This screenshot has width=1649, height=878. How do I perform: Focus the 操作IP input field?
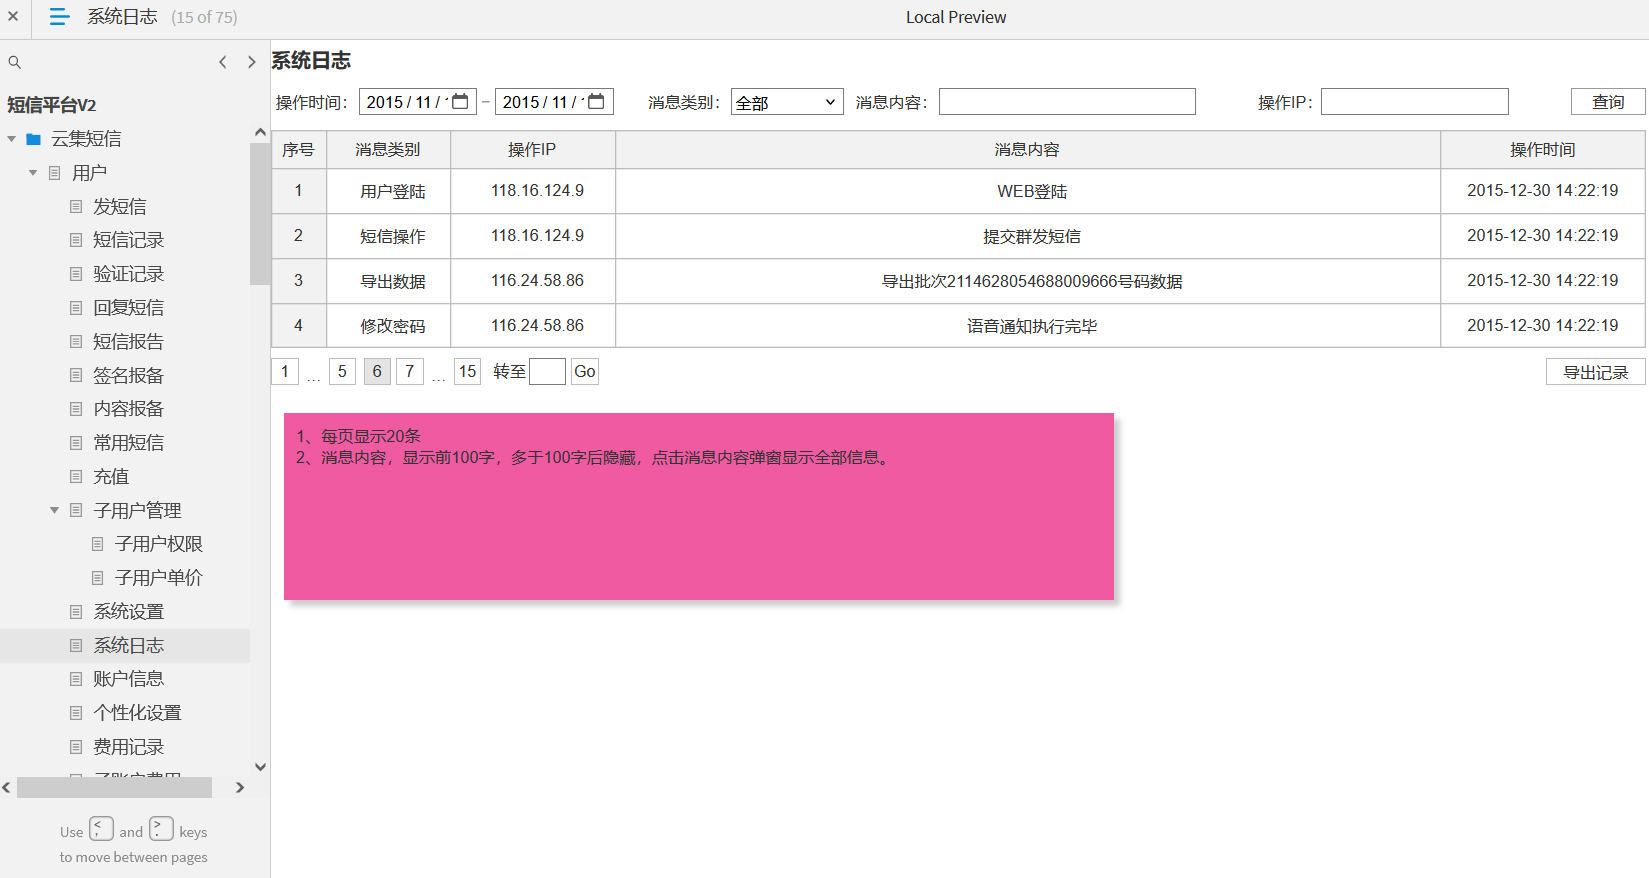pos(1414,102)
